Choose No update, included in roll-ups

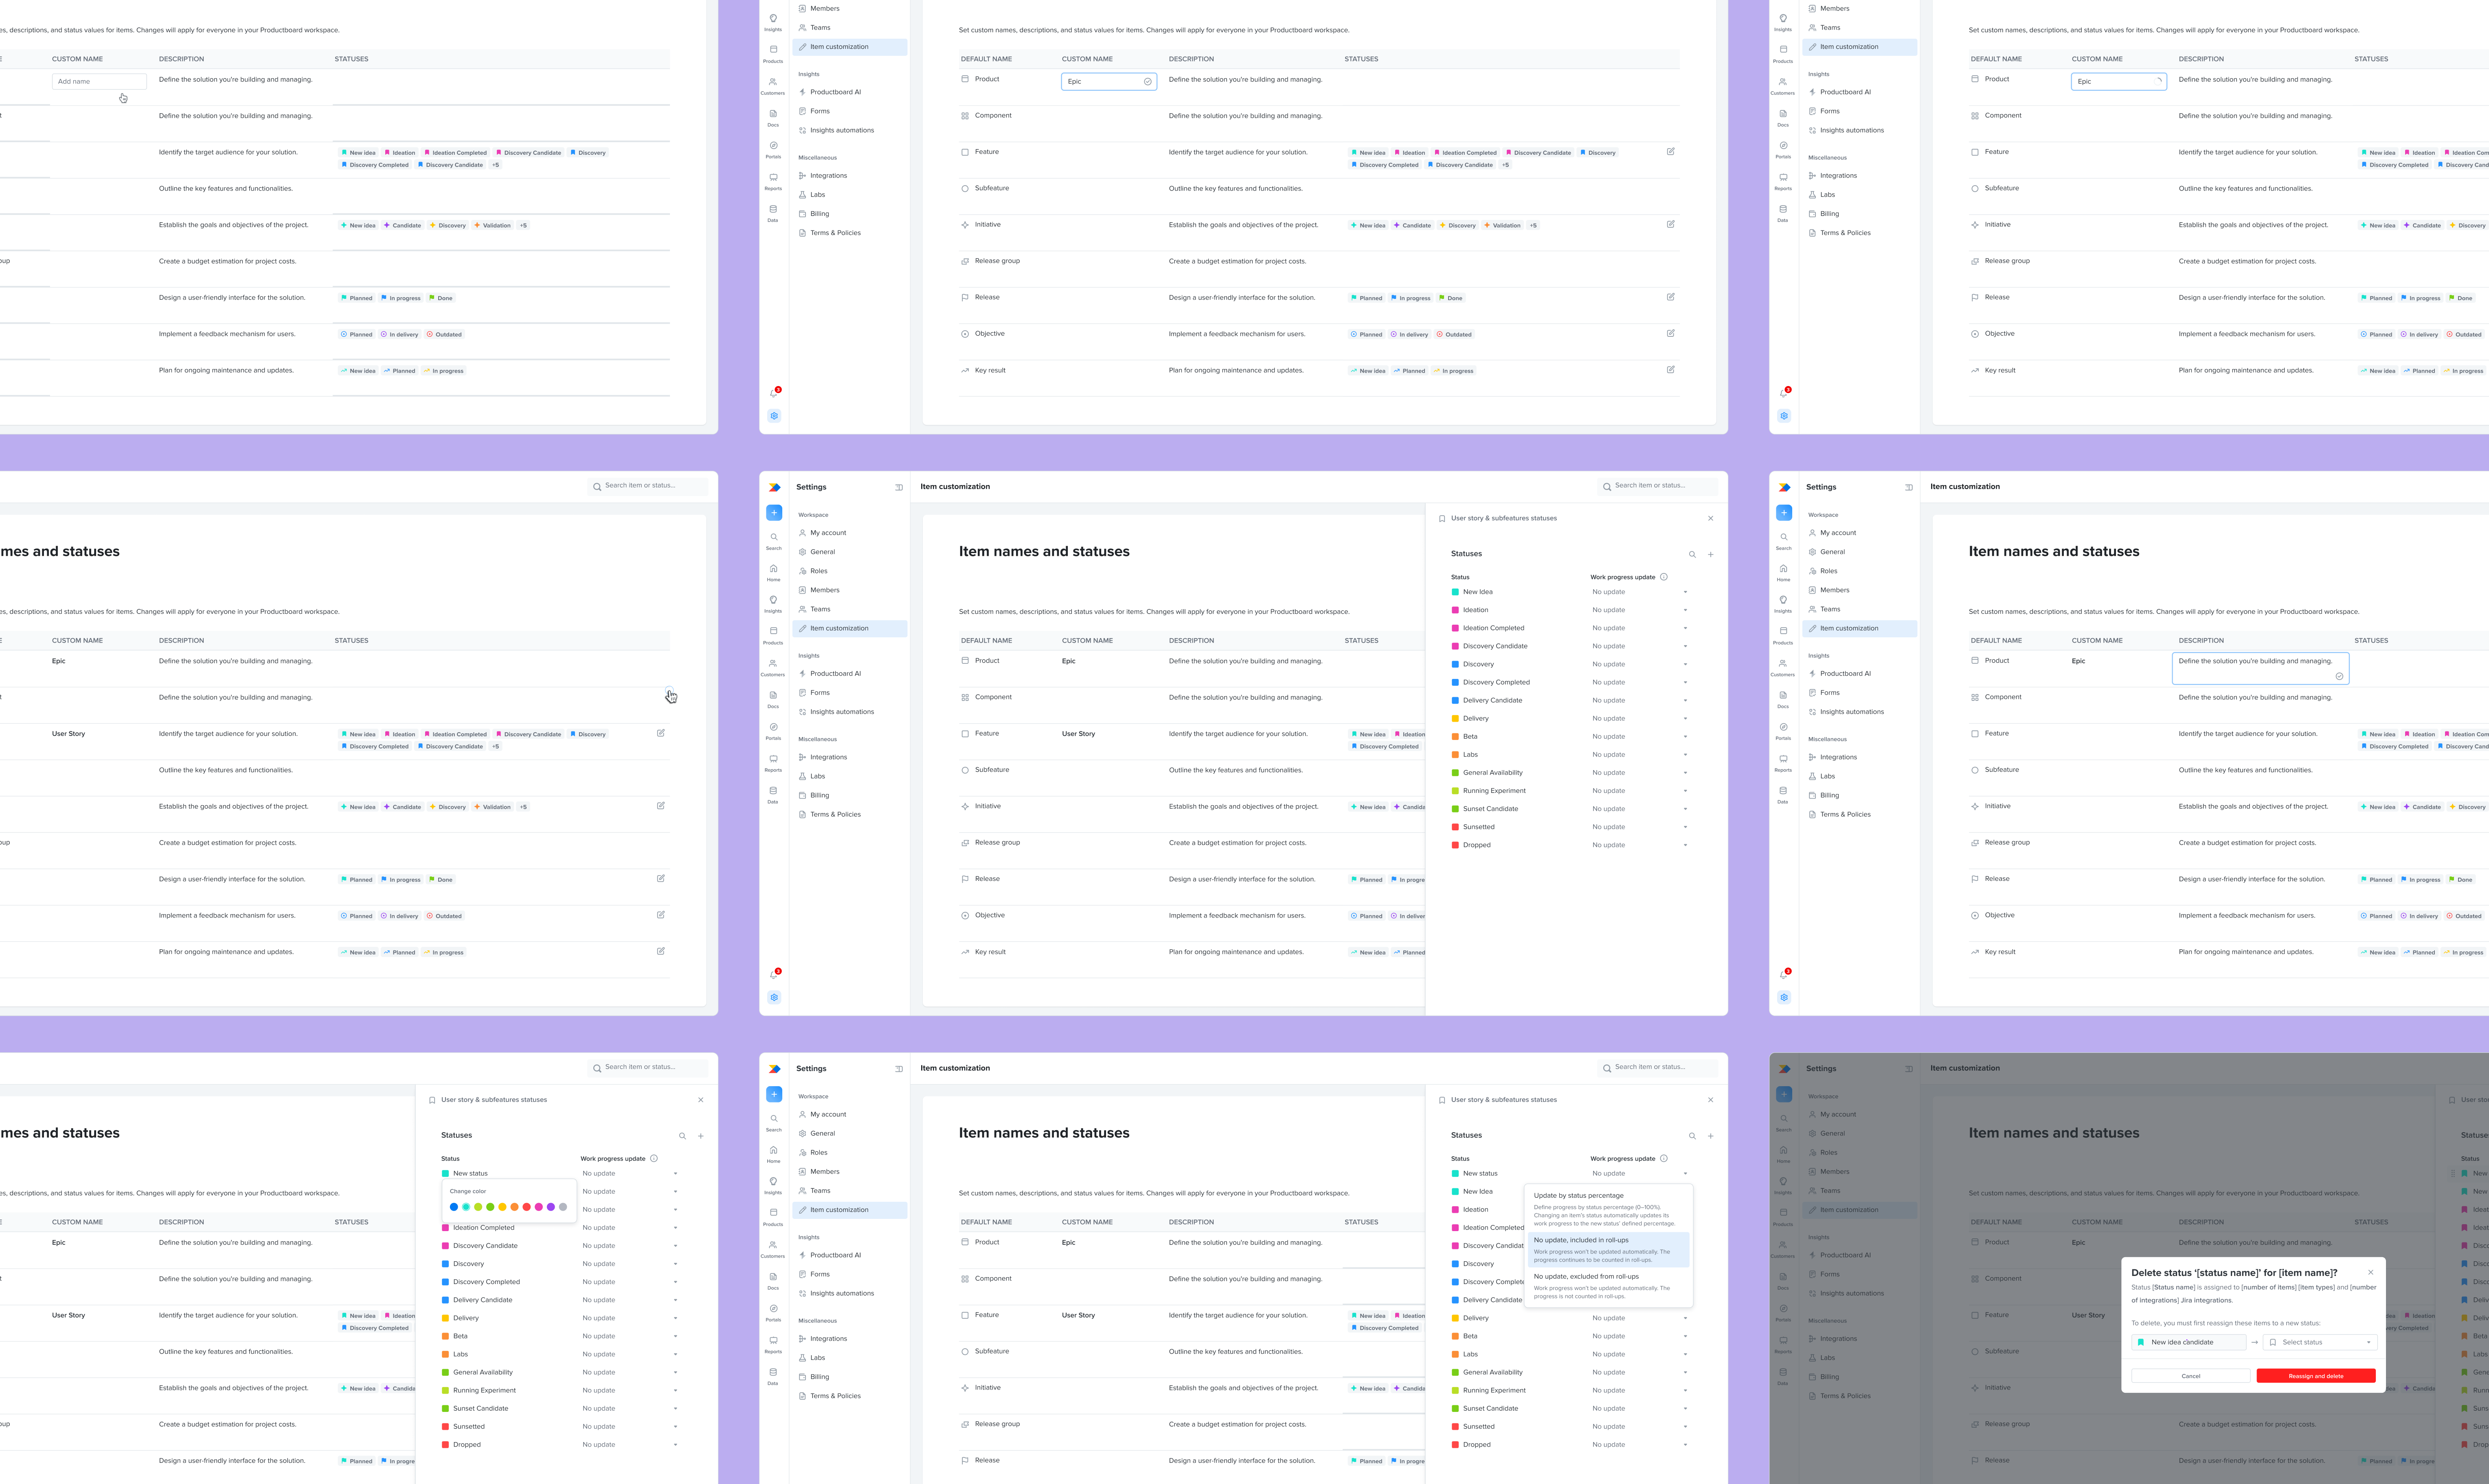(1608, 1250)
